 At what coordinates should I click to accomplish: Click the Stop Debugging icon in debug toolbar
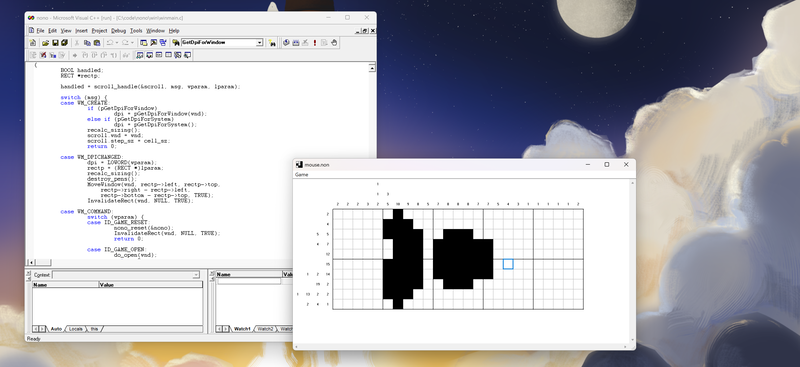[43, 55]
